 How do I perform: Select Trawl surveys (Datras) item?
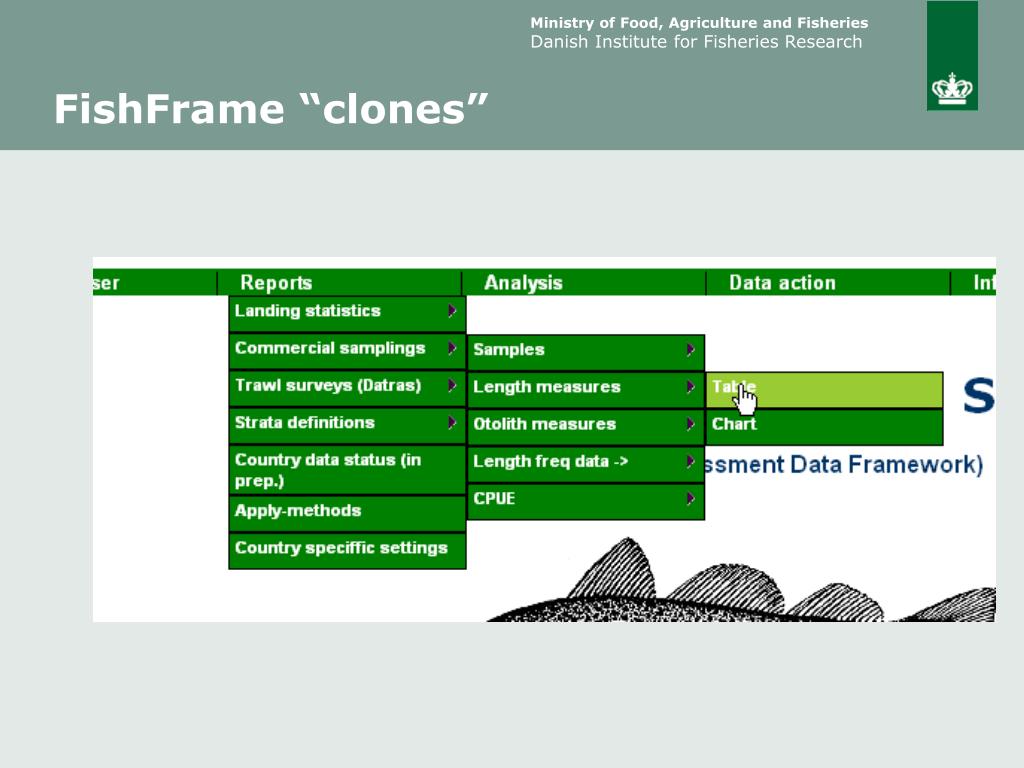pyautogui.click(x=347, y=389)
